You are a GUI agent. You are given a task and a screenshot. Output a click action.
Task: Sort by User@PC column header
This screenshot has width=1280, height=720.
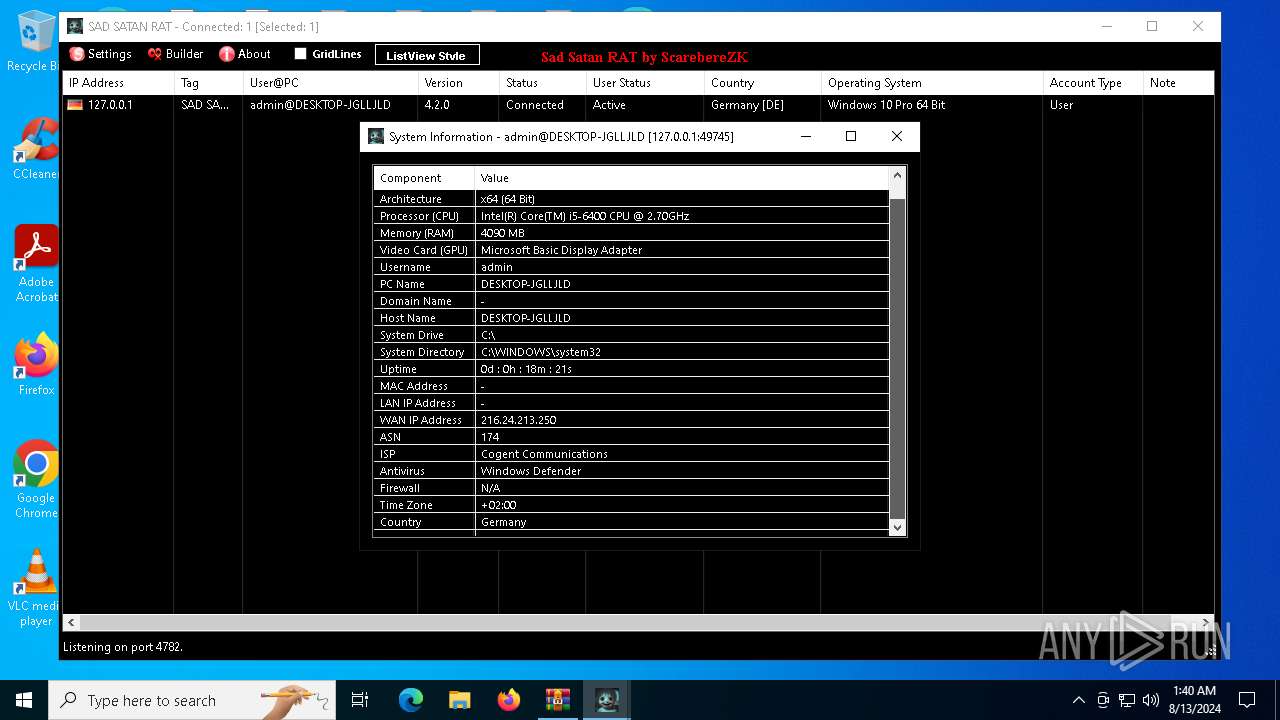[330, 83]
